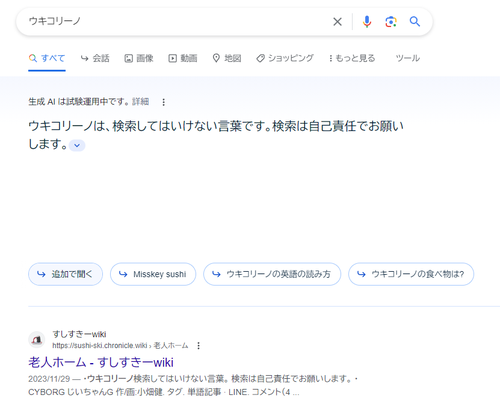This screenshot has width=500, height=407.
Task: Click the 追加で聞く chip
Action: tap(65, 274)
